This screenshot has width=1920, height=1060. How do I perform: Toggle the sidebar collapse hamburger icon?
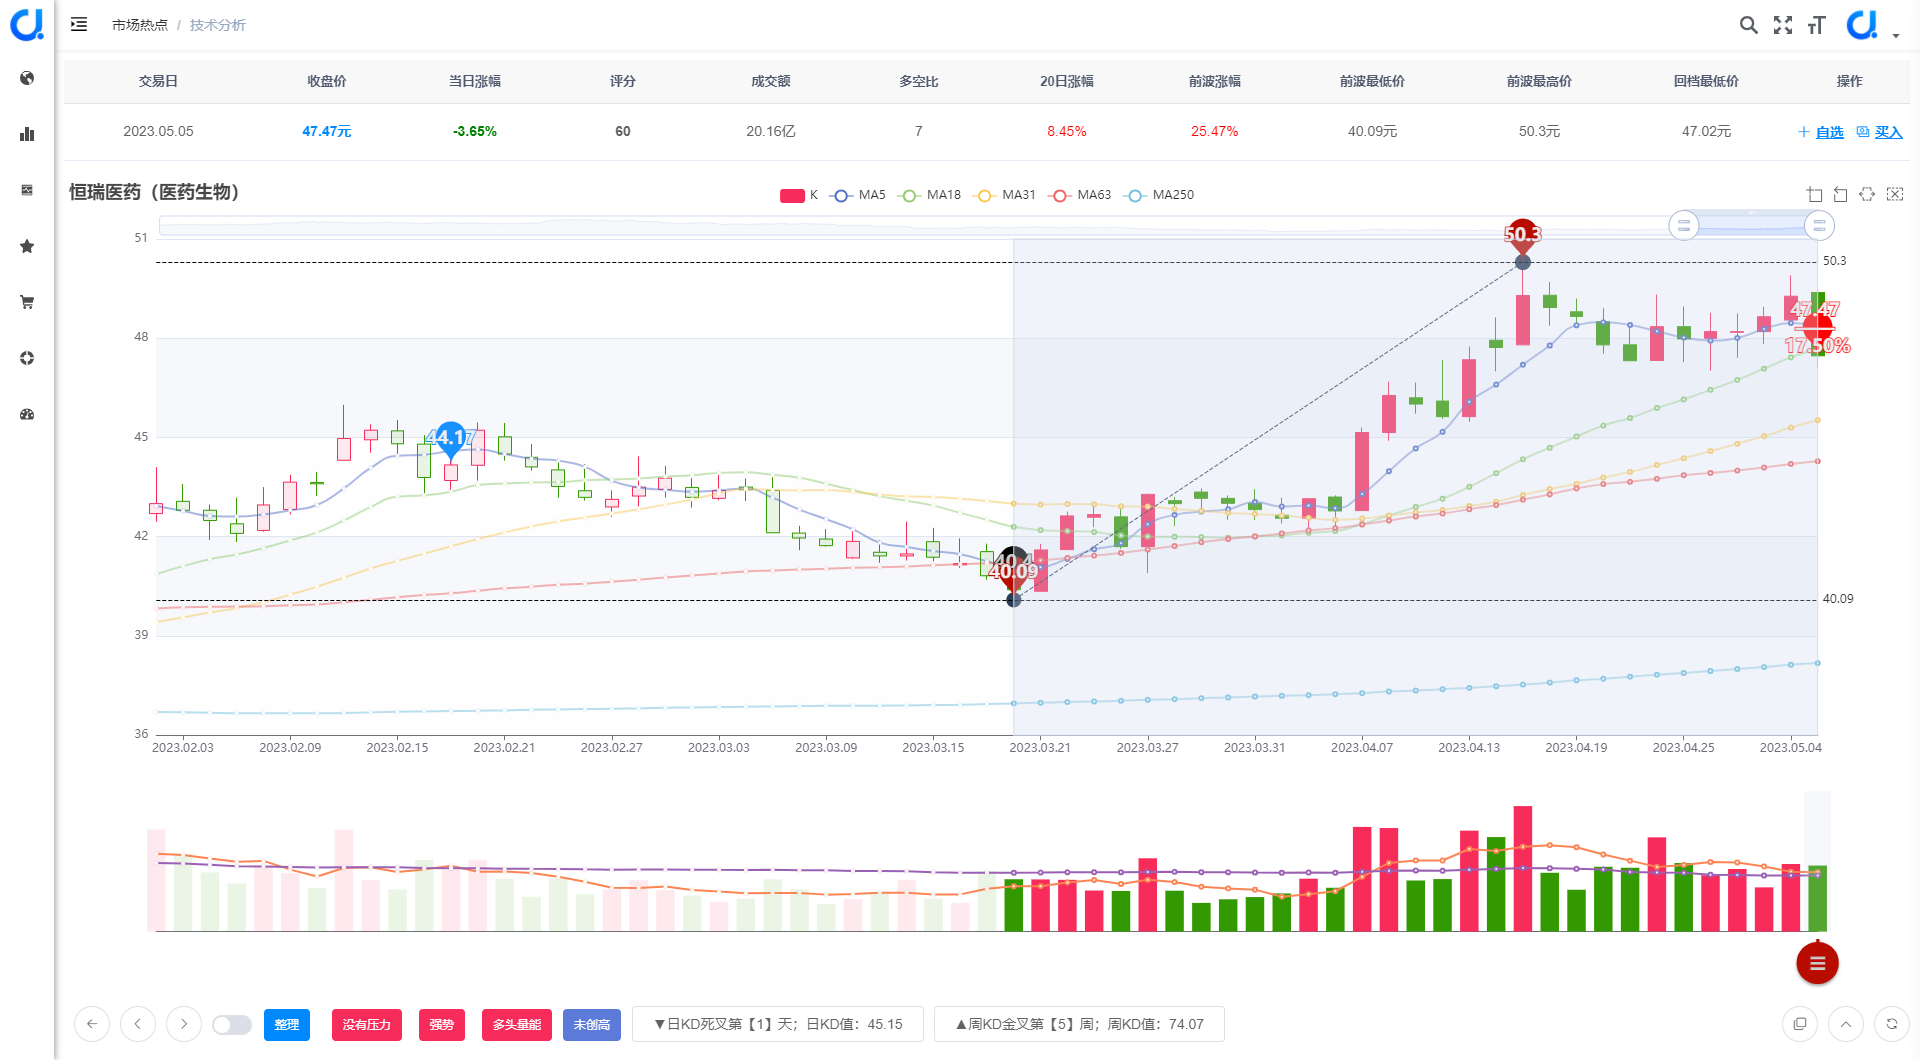tap(79, 24)
